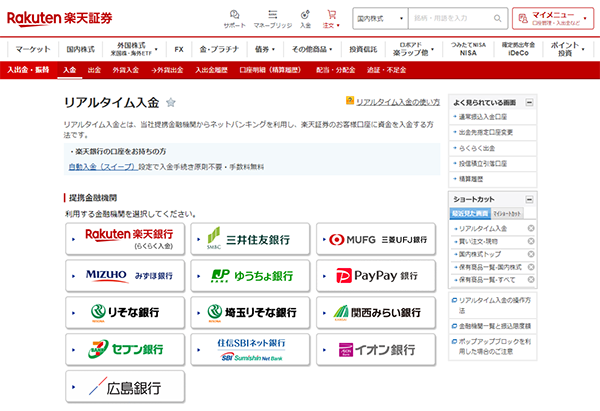Open the 自動入金（スイープ） link
600x411 pixels.
(x=103, y=167)
